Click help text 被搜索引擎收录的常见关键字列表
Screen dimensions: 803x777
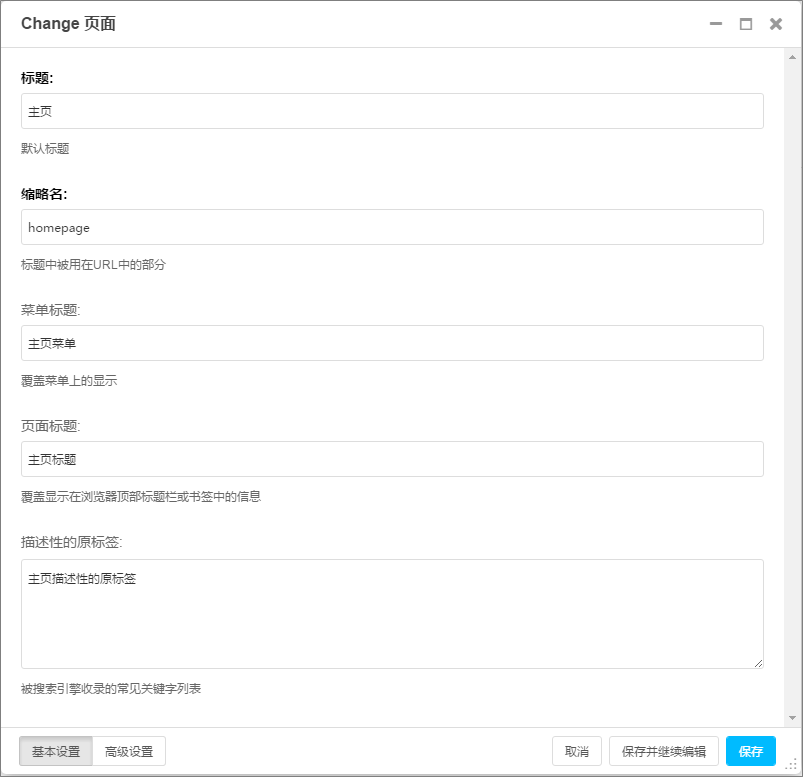click(111, 689)
